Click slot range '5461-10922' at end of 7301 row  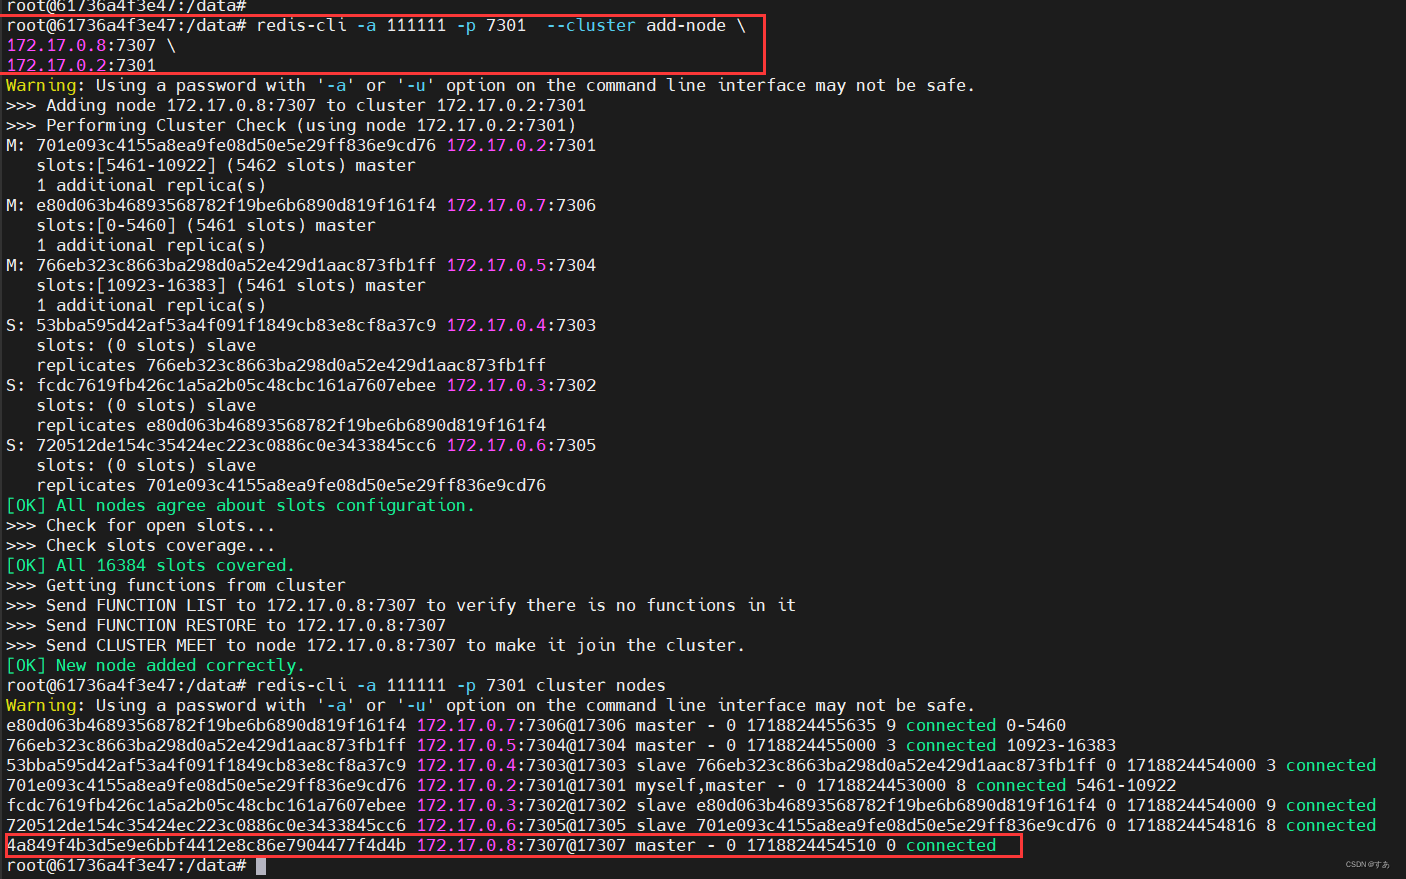click(x=1126, y=786)
